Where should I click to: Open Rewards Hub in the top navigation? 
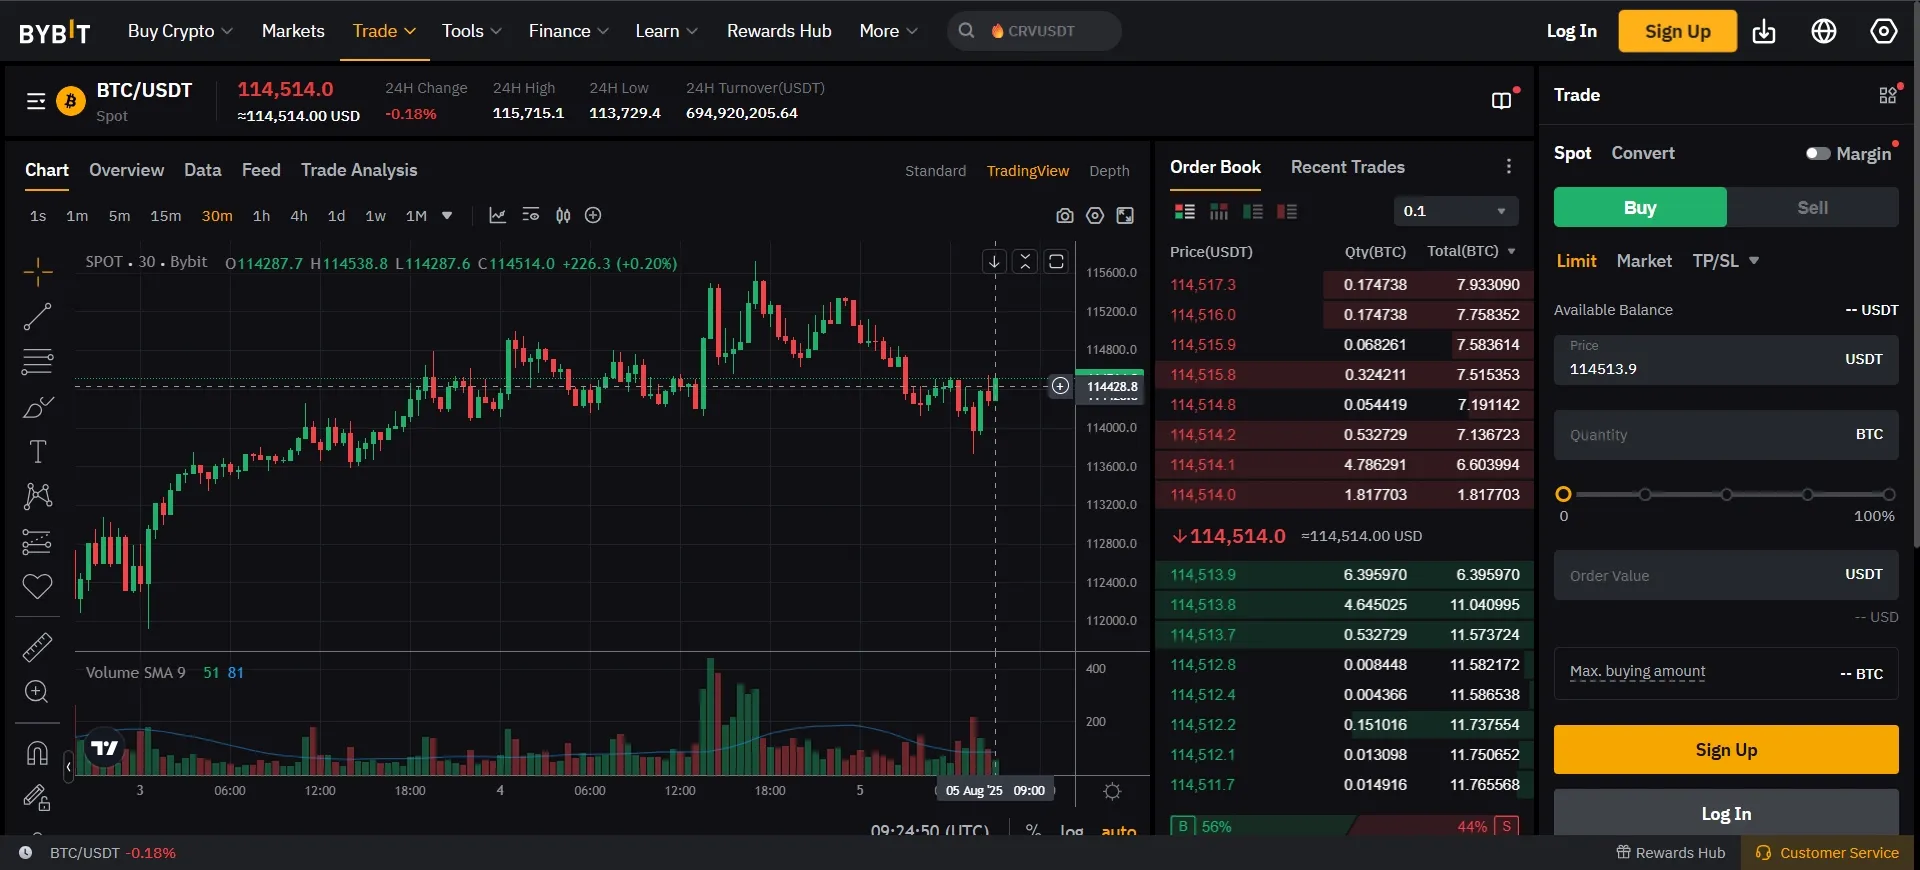pyautogui.click(x=779, y=31)
